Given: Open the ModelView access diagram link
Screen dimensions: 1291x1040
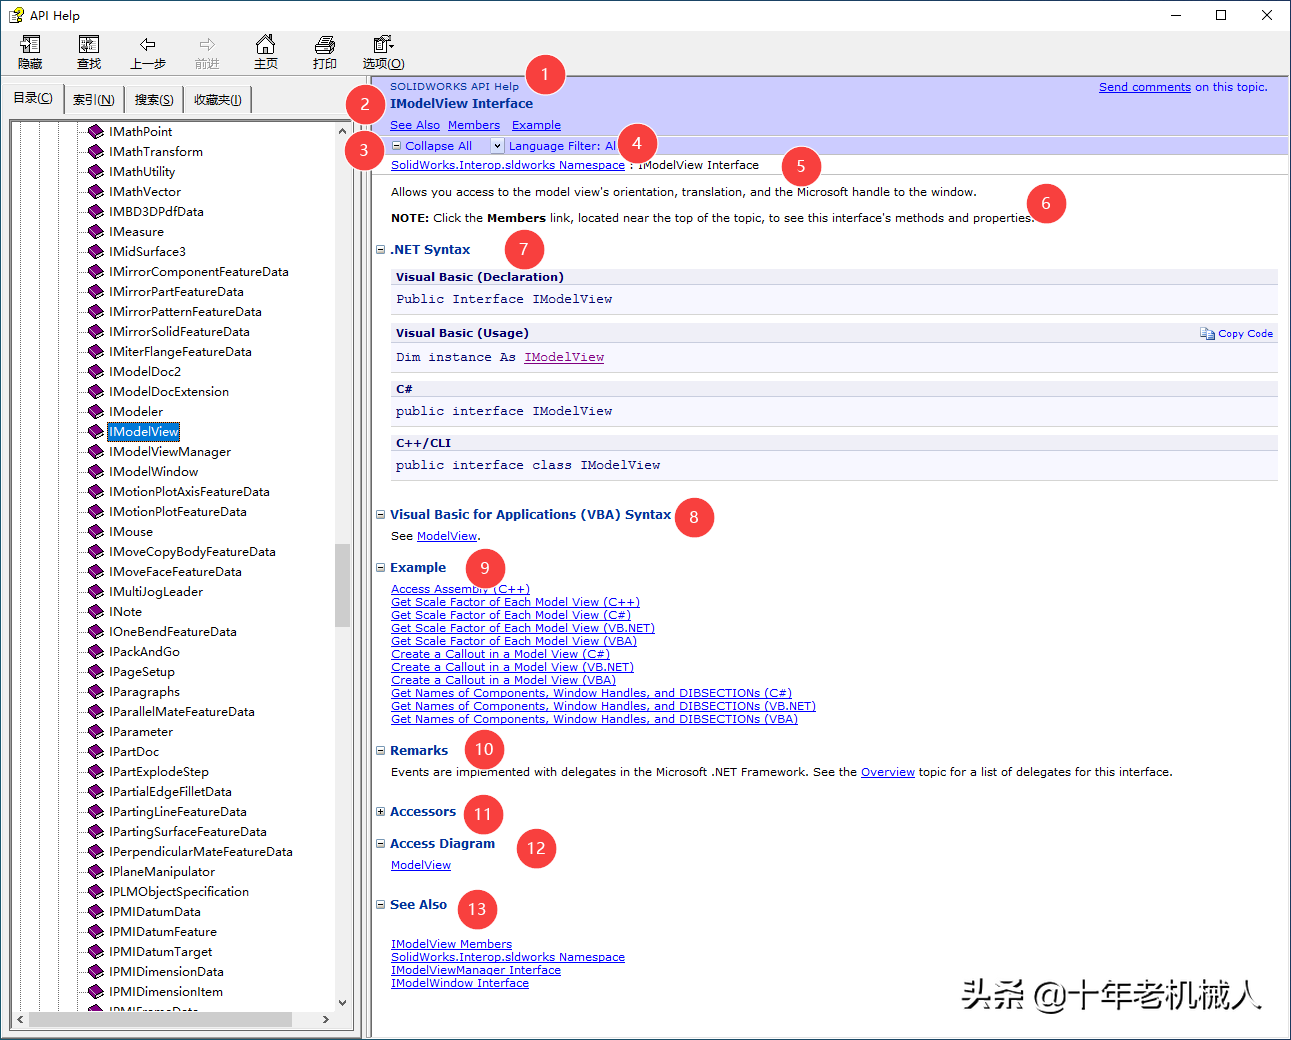Looking at the screenshot, I should click(x=421, y=866).
